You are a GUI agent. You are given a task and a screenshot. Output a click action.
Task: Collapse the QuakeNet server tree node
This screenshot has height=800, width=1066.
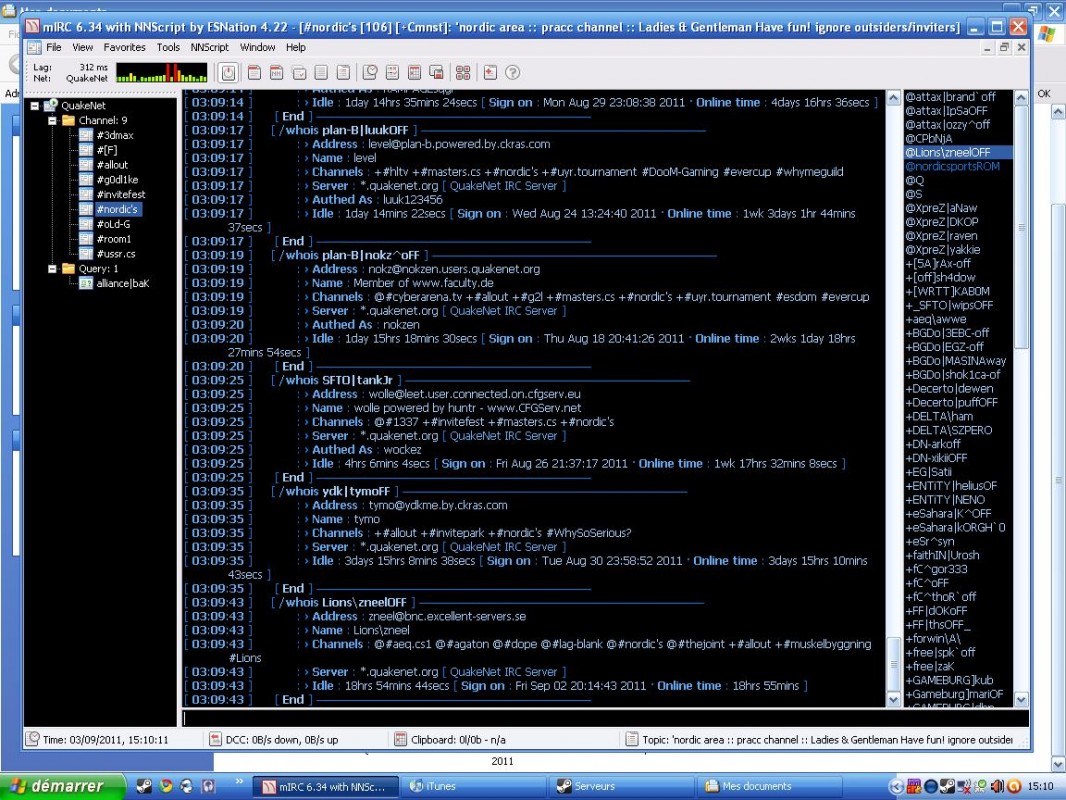pyautogui.click(x=36, y=106)
